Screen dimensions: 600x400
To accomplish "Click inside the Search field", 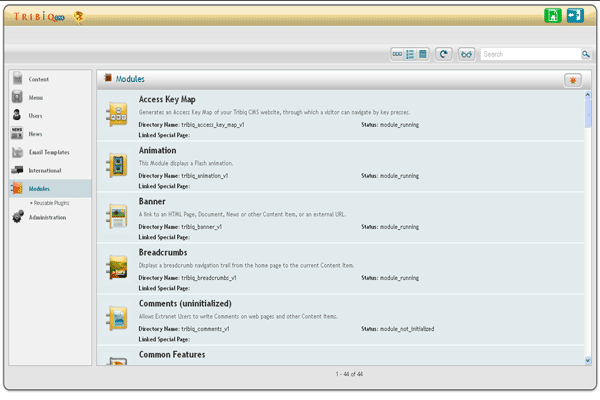I will point(530,54).
